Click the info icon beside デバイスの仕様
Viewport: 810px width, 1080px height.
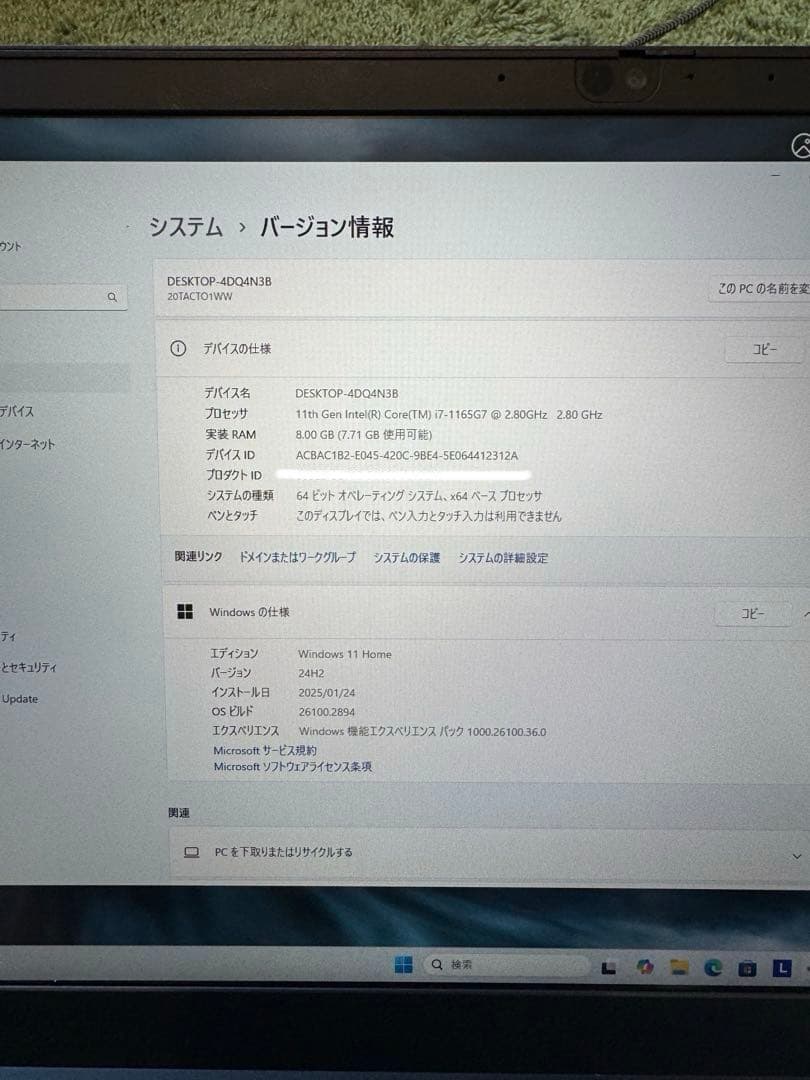(x=178, y=349)
